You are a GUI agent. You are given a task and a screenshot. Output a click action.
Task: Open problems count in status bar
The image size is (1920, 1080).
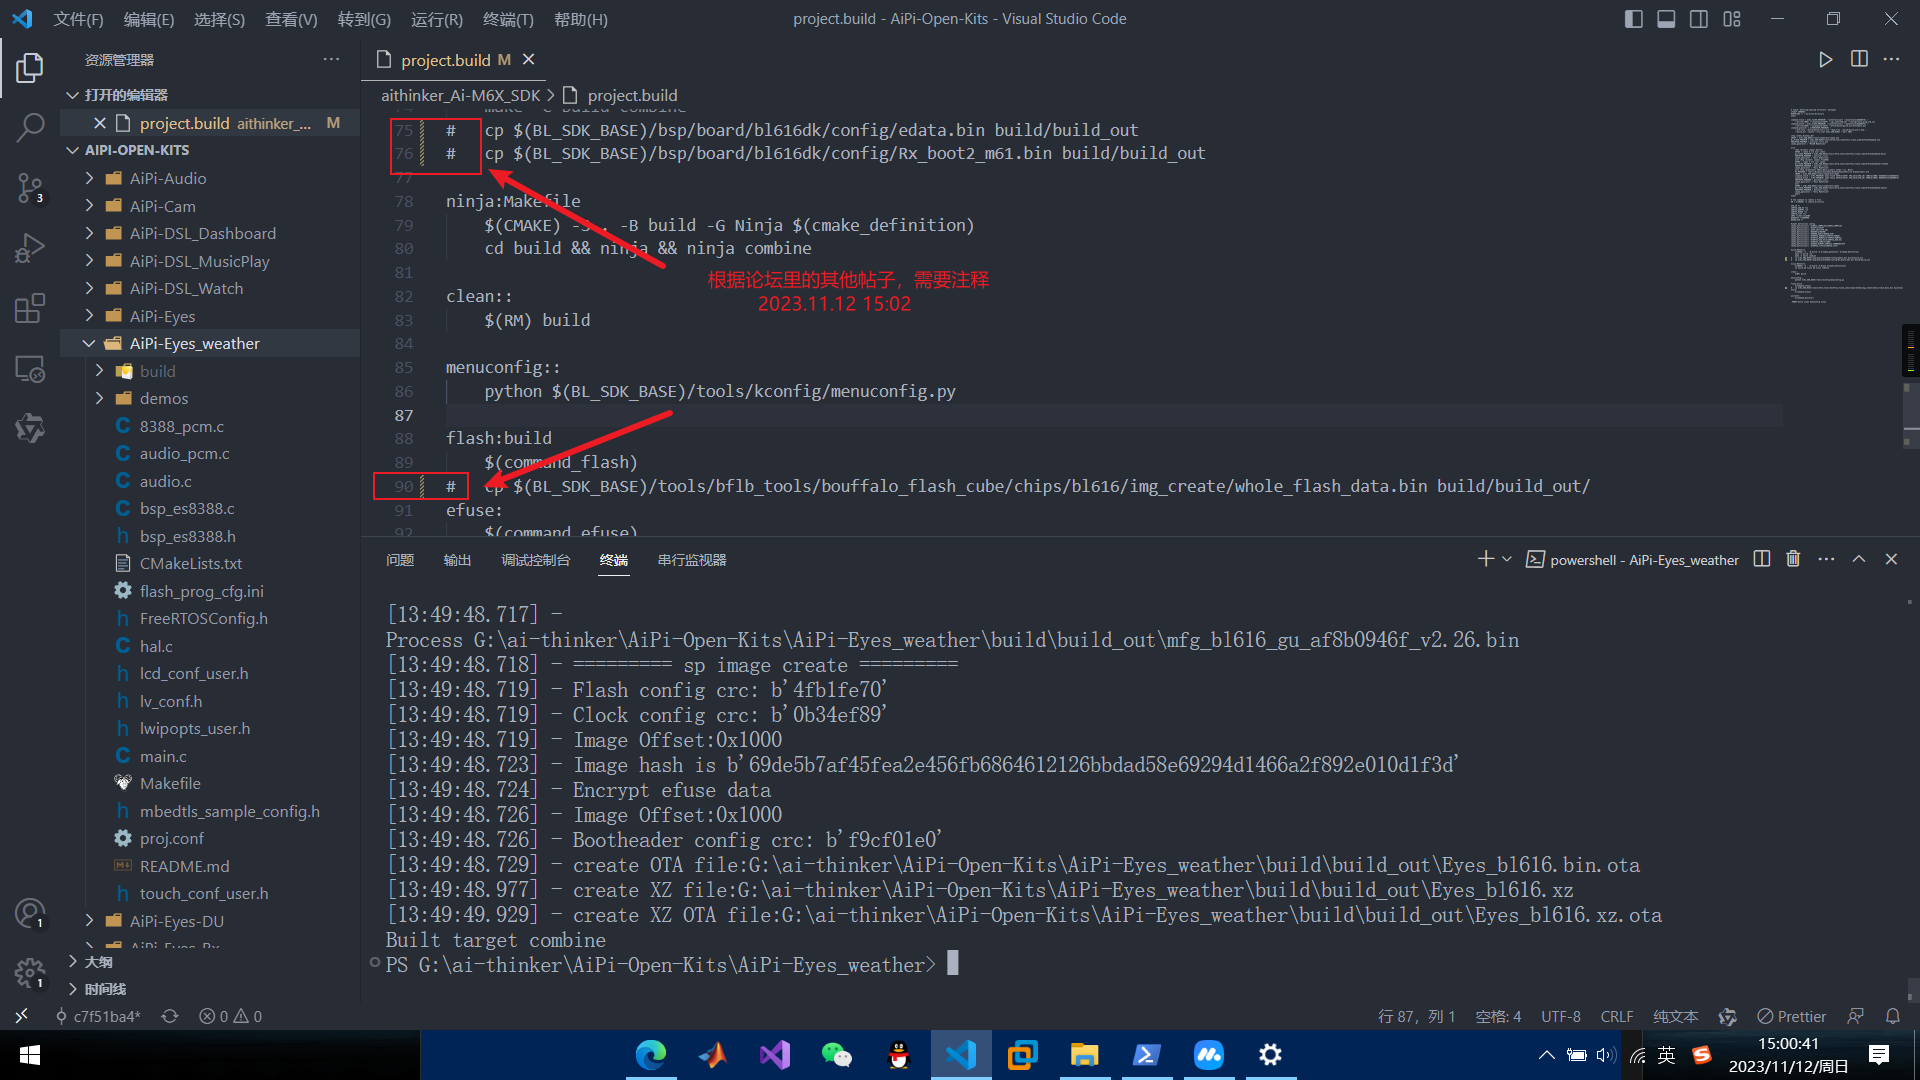click(230, 1016)
